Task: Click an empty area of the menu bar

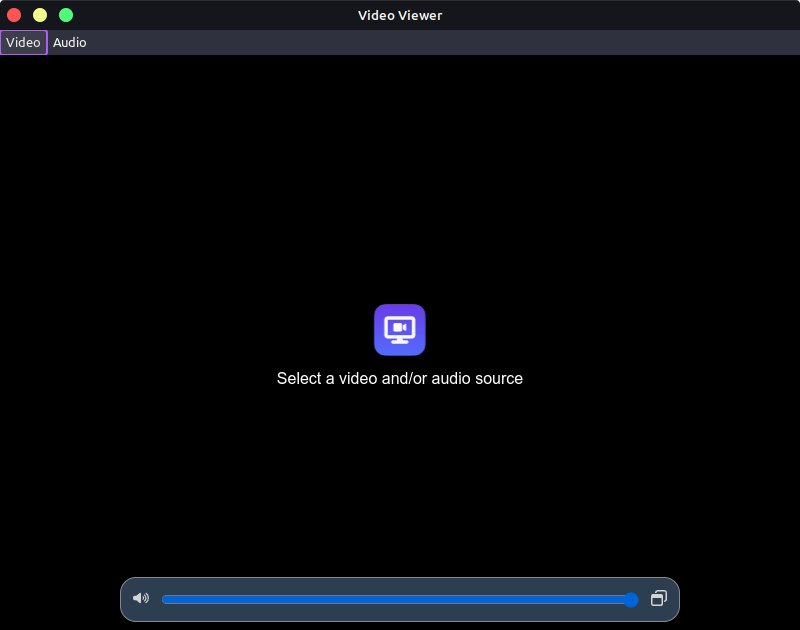Action: click(x=450, y=43)
